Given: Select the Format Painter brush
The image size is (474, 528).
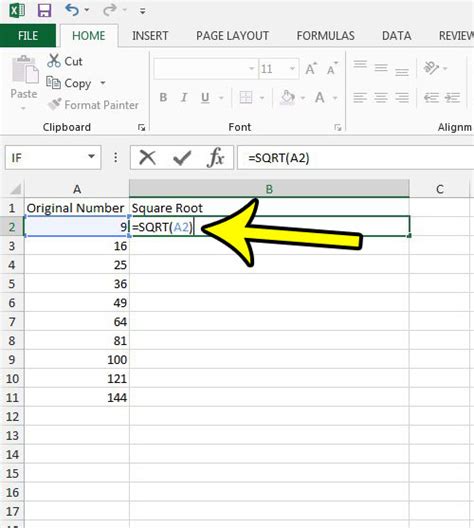Looking at the screenshot, I should [55, 104].
